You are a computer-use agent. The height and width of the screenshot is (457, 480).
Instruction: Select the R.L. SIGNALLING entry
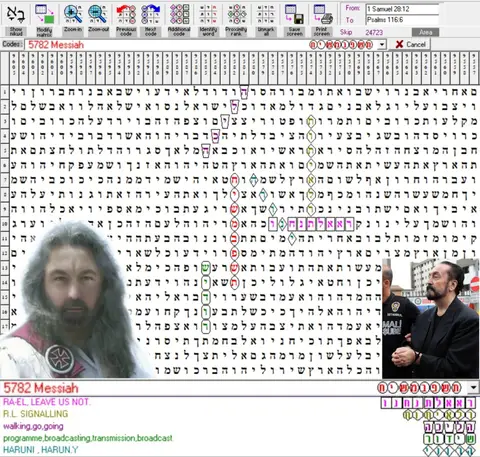(x=35, y=414)
